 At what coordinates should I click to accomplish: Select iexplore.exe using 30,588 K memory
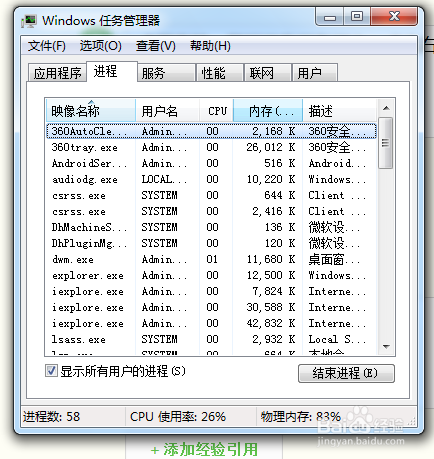coord(211,307)
